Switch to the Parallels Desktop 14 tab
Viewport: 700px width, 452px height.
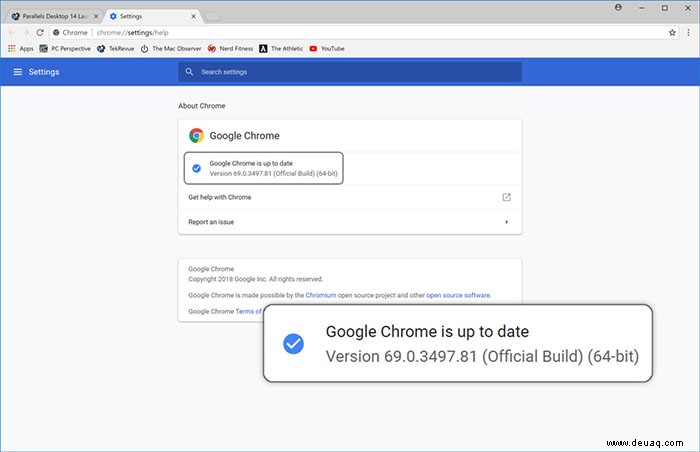coord(54,16)
